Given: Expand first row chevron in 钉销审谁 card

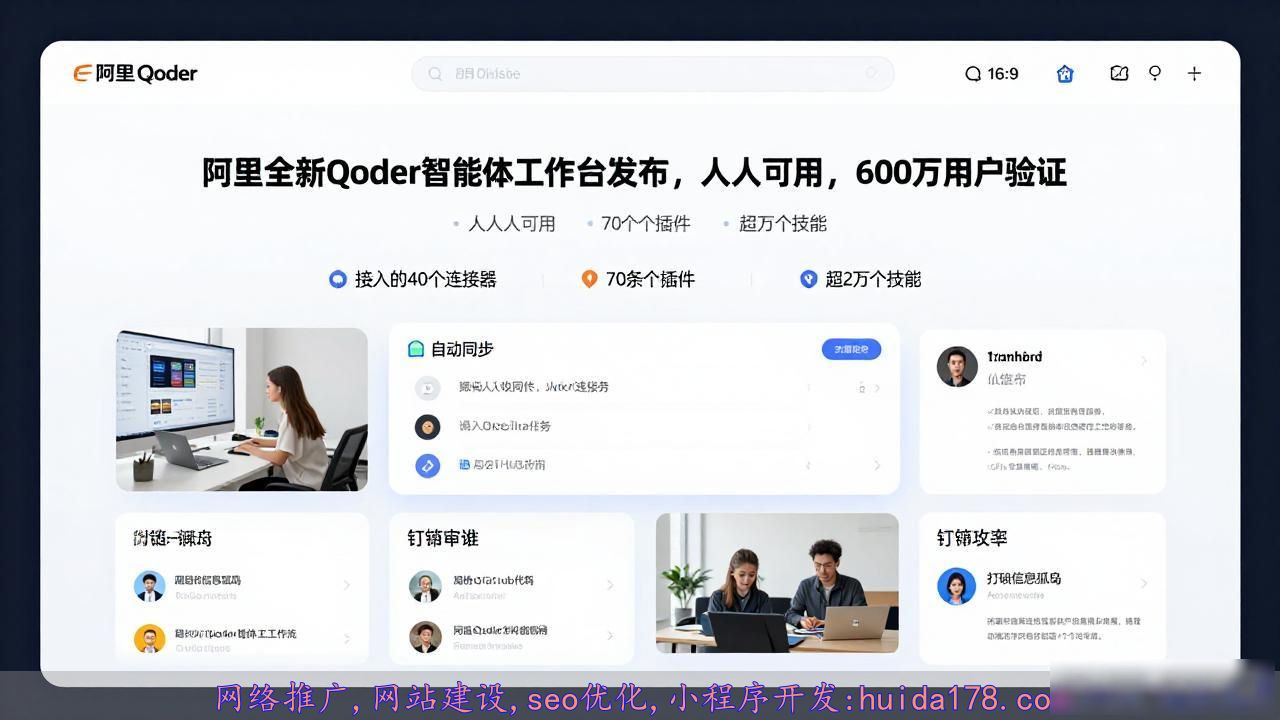Looking at the screenshot, I should click(x=610, y=585).
